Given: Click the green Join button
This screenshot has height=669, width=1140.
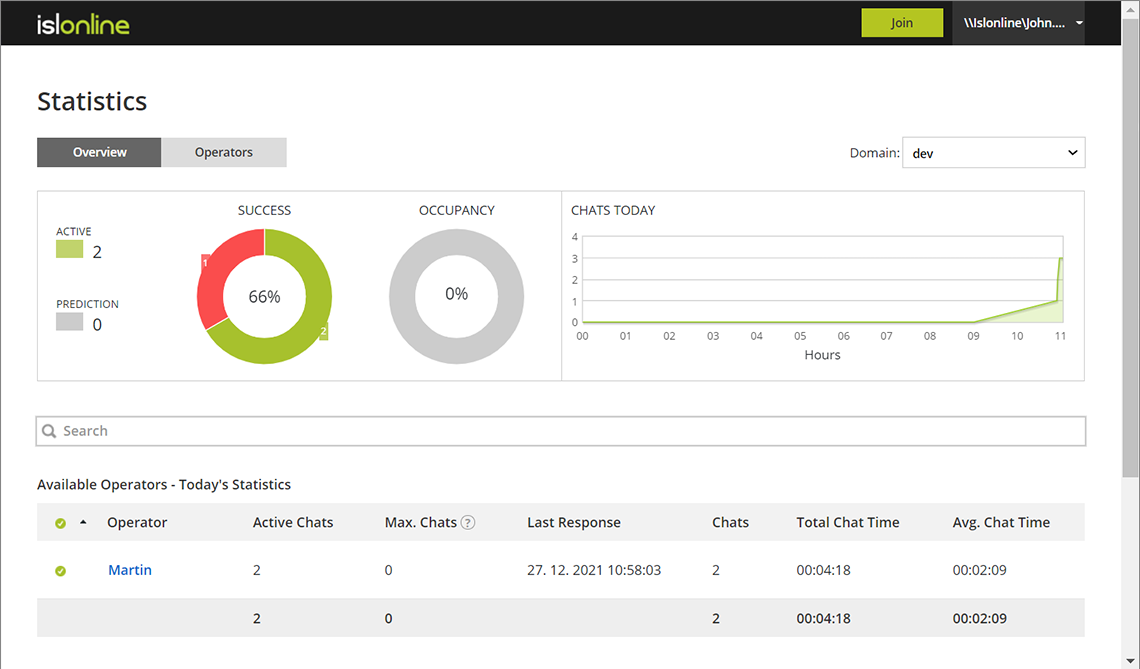Looking at the screenshot, I should point(902,22).
